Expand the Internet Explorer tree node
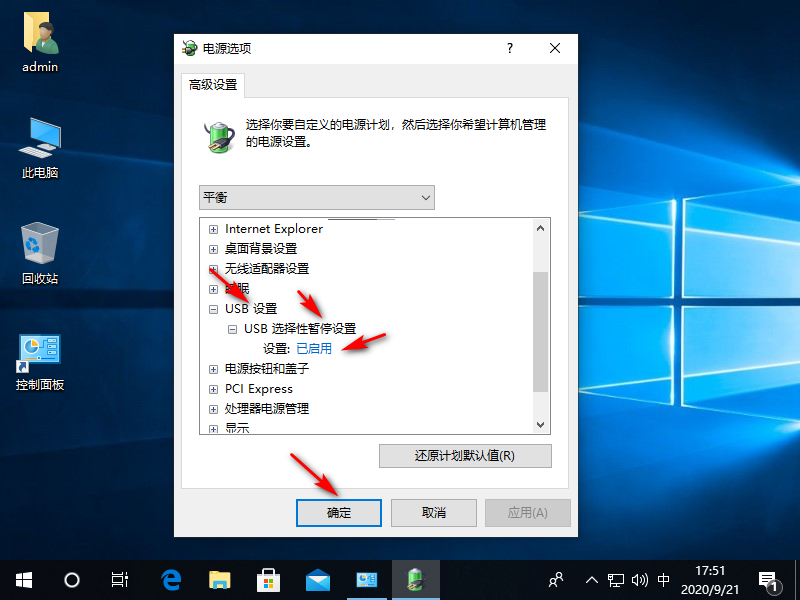This screenshot has height=600, width=800. tap(213, 229)
